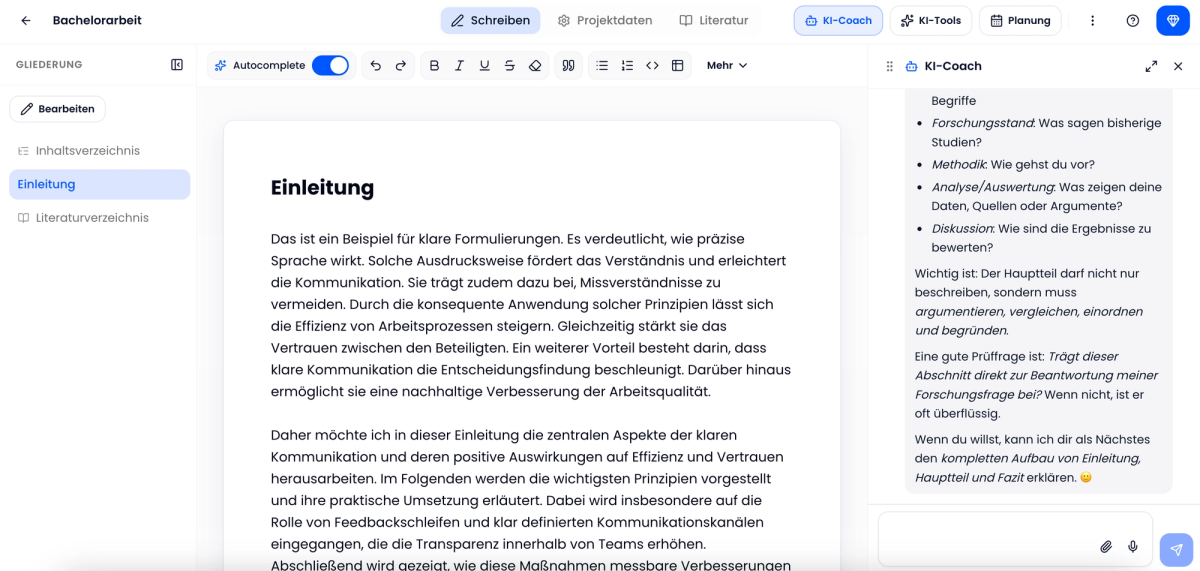1200x571 pixels.
Task: Open help via question mark icon
Action: tap(1133, 20)
